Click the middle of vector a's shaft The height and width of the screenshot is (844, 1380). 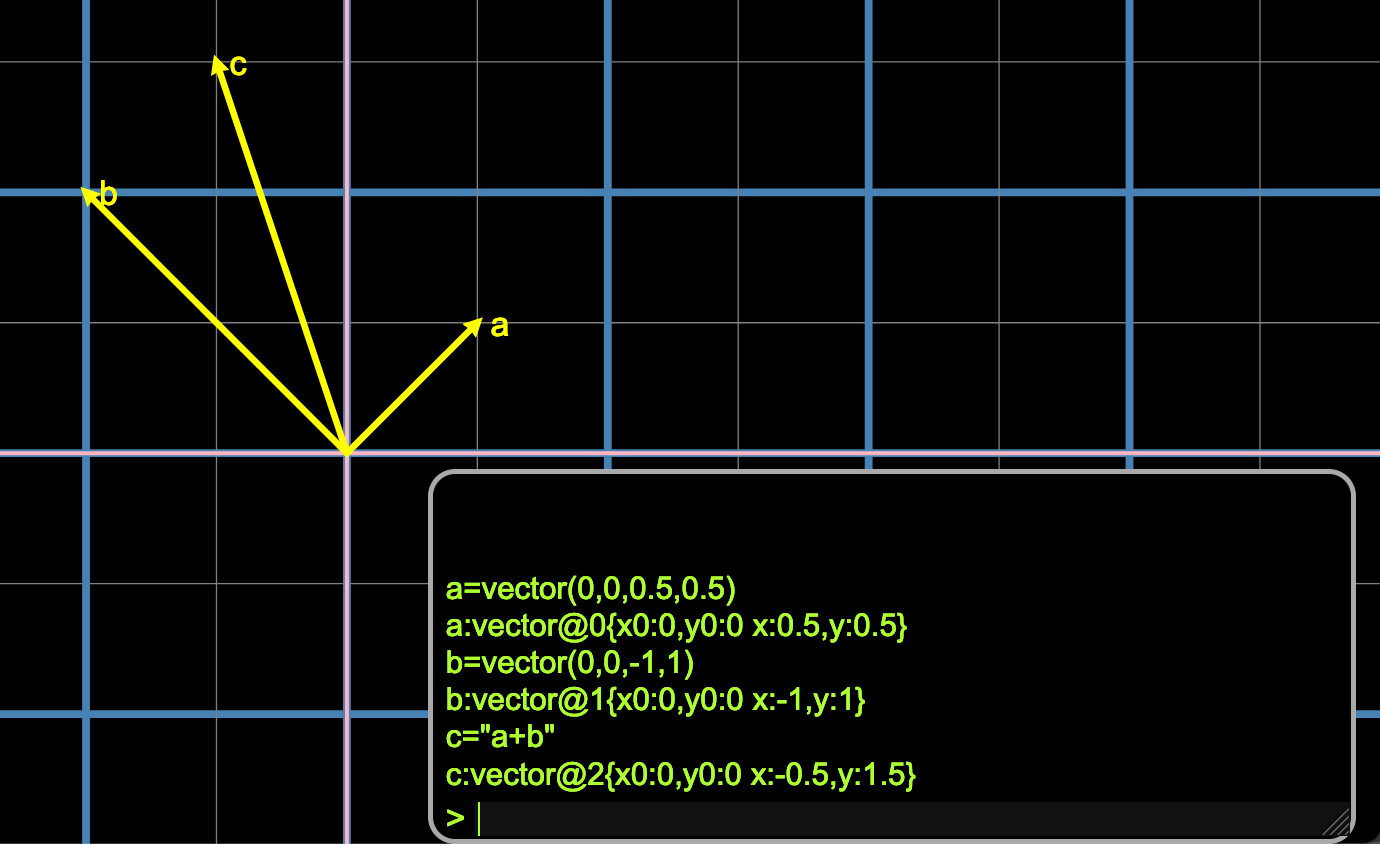(x=412, y=387)
